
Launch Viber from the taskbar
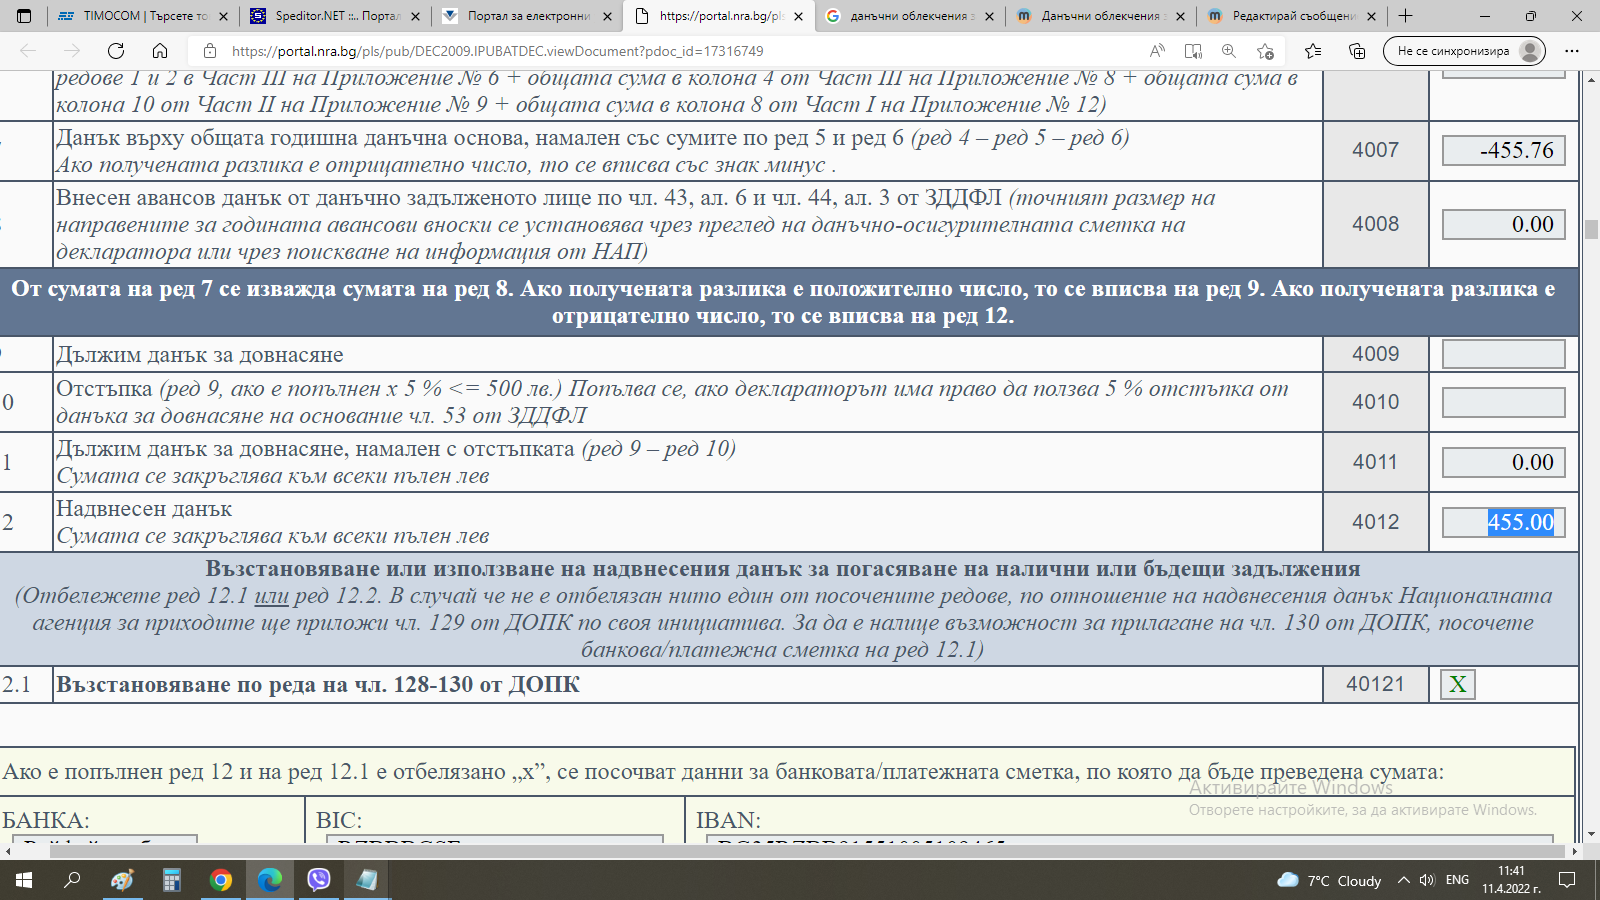(x=319, y=880)
